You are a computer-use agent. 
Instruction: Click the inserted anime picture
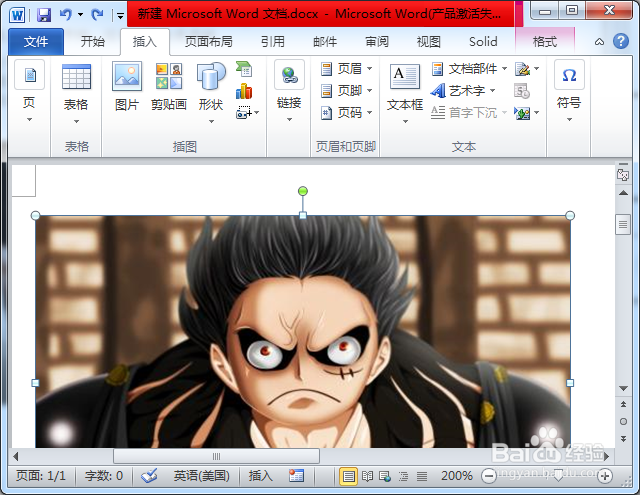(303, 331)
